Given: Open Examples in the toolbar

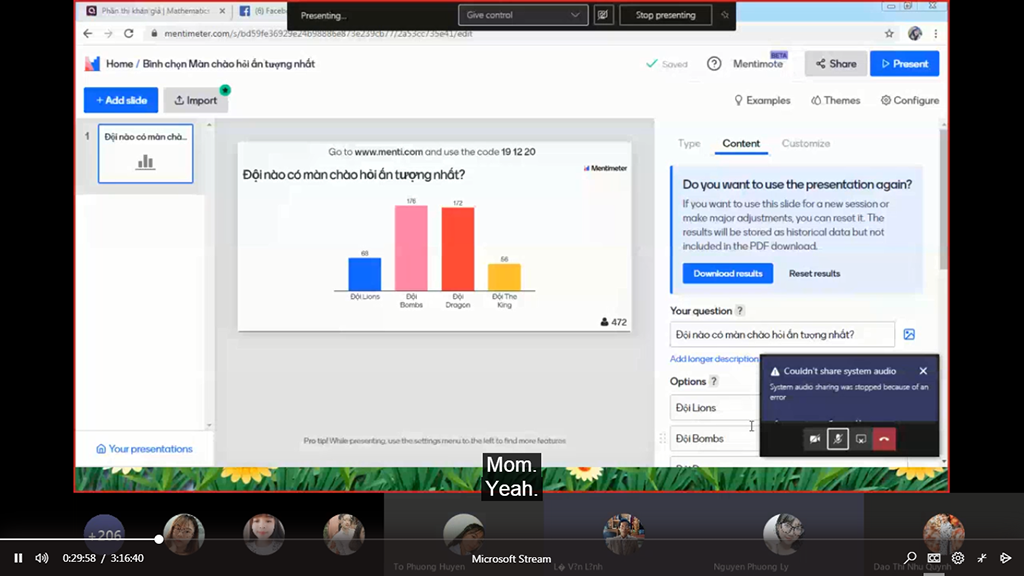Looking at the screenshot, I should (x=762, y=101).
